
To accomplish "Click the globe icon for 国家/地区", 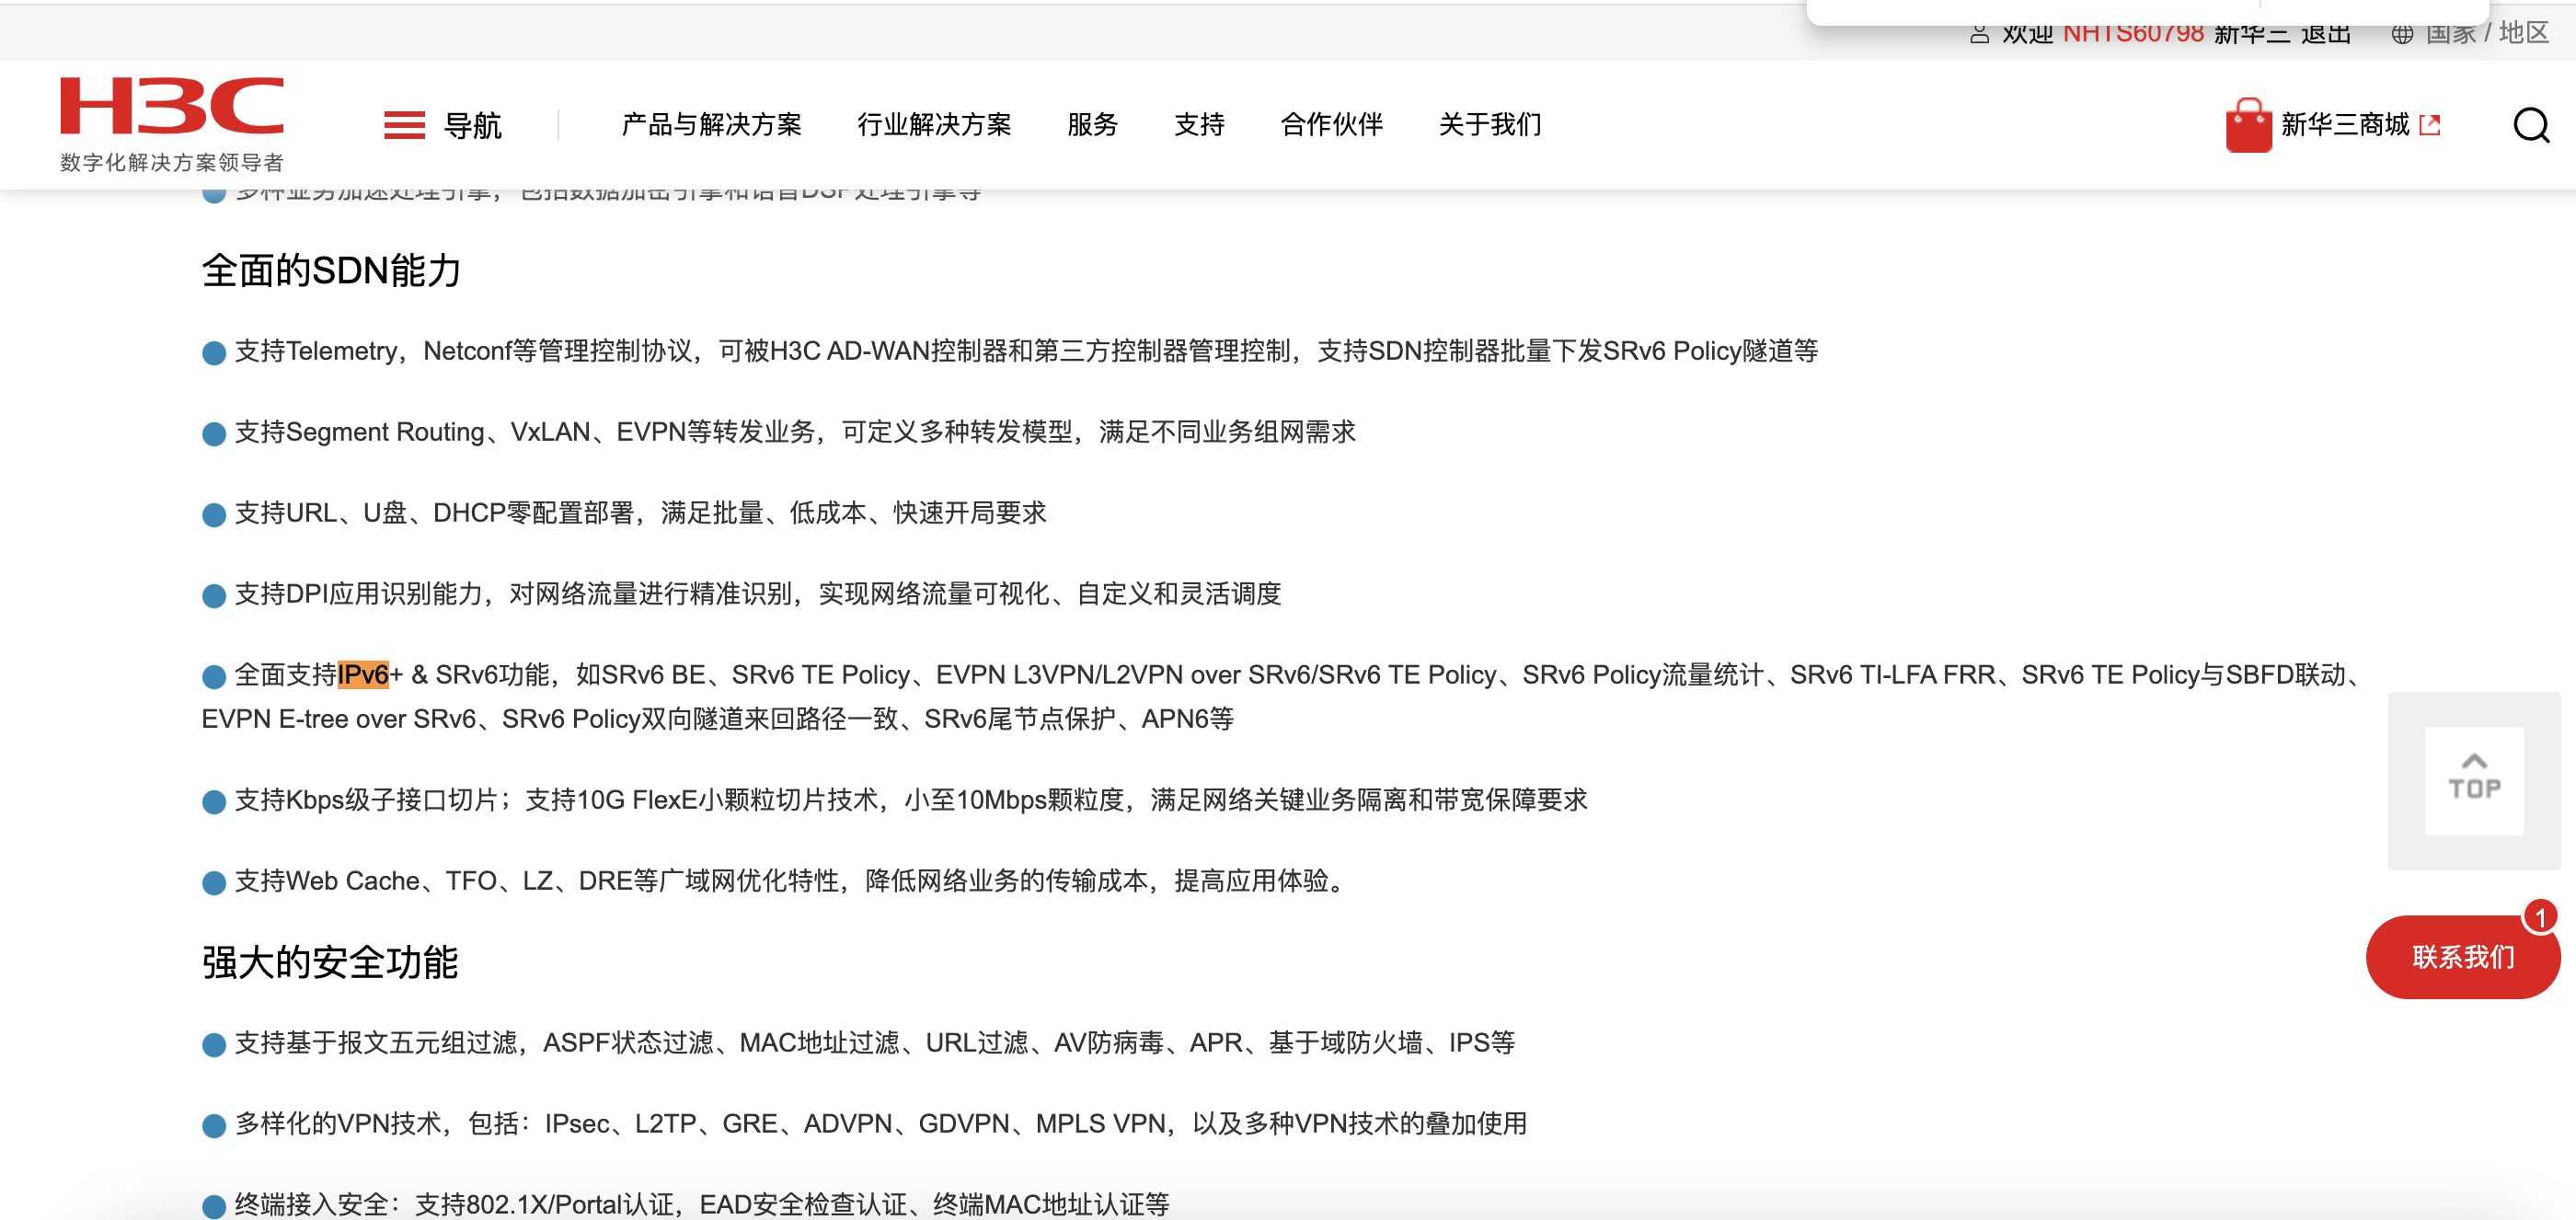I will coord(2401,35).
